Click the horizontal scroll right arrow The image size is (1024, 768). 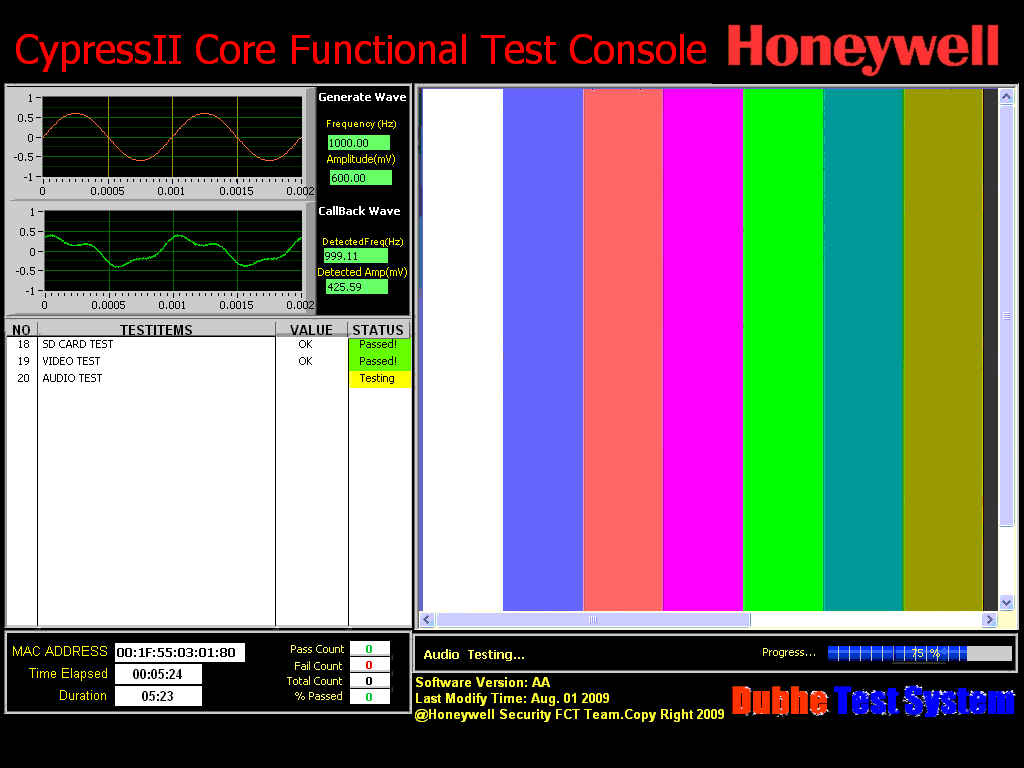click(989, 619)
